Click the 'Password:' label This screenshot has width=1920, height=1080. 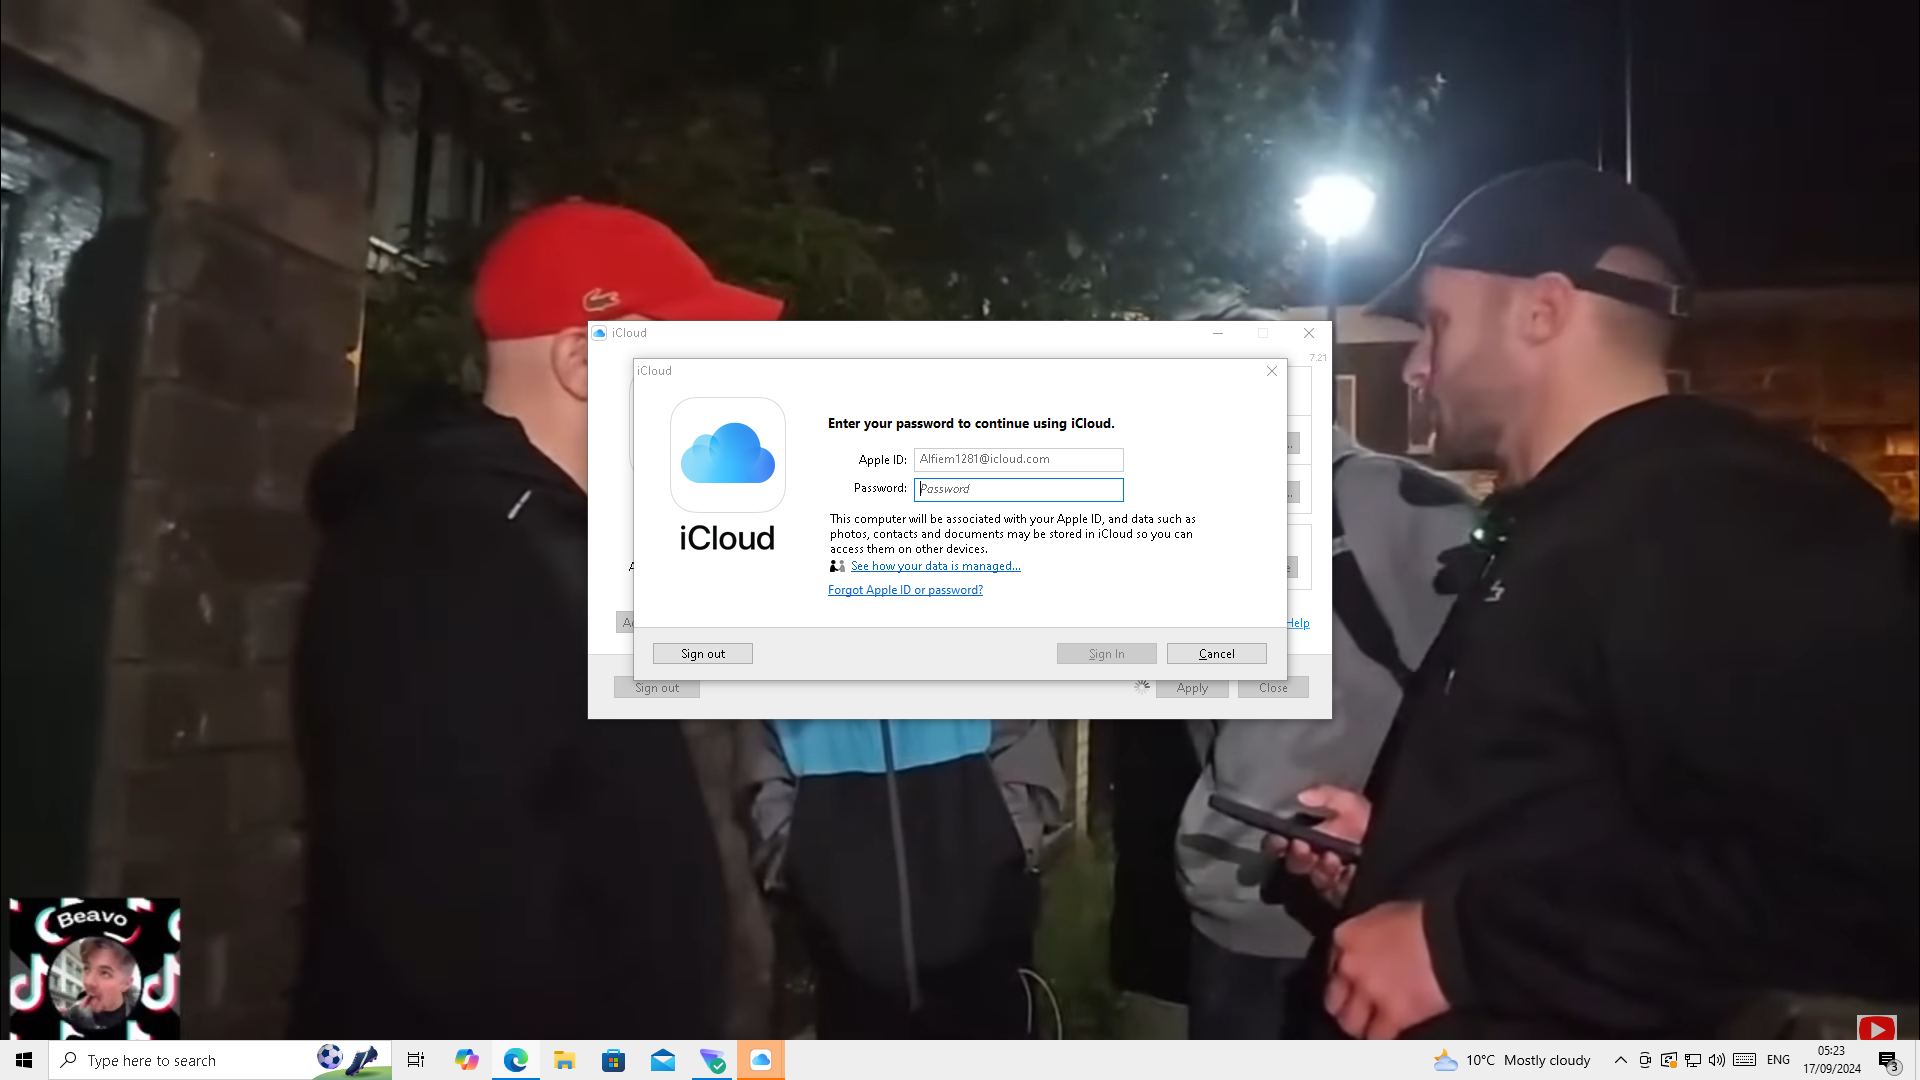point(880,488)
